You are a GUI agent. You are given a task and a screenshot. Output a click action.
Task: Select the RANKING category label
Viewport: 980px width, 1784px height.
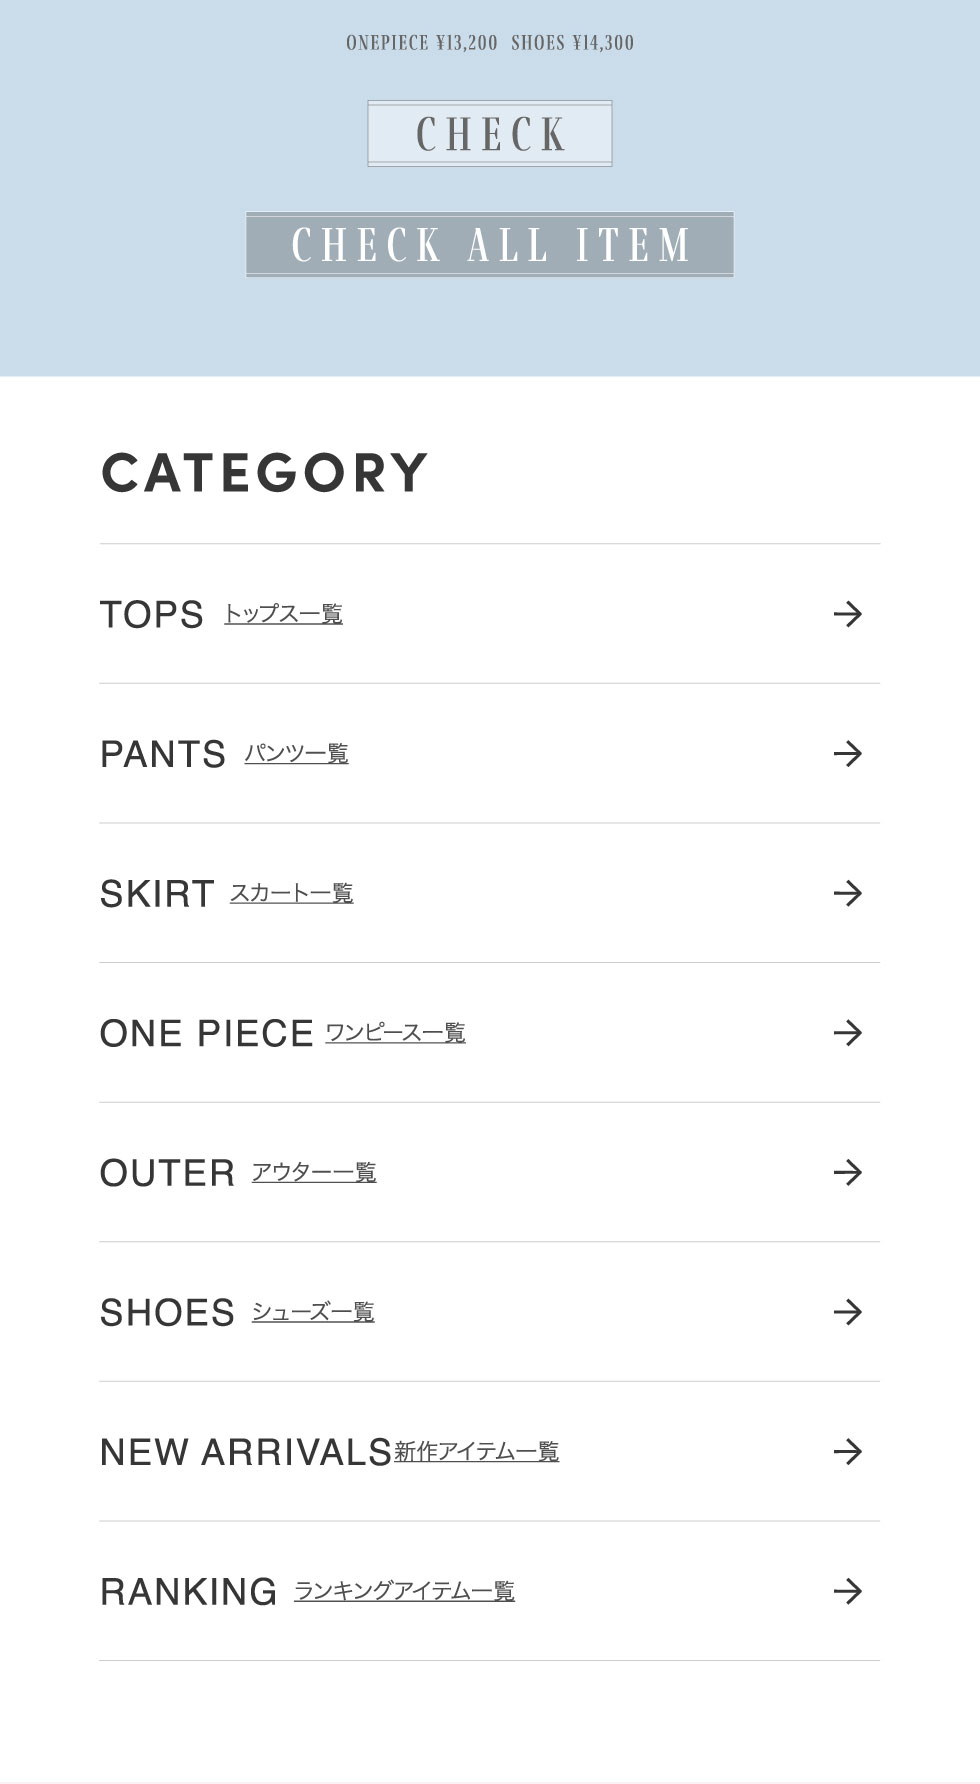coord(188,1591)
